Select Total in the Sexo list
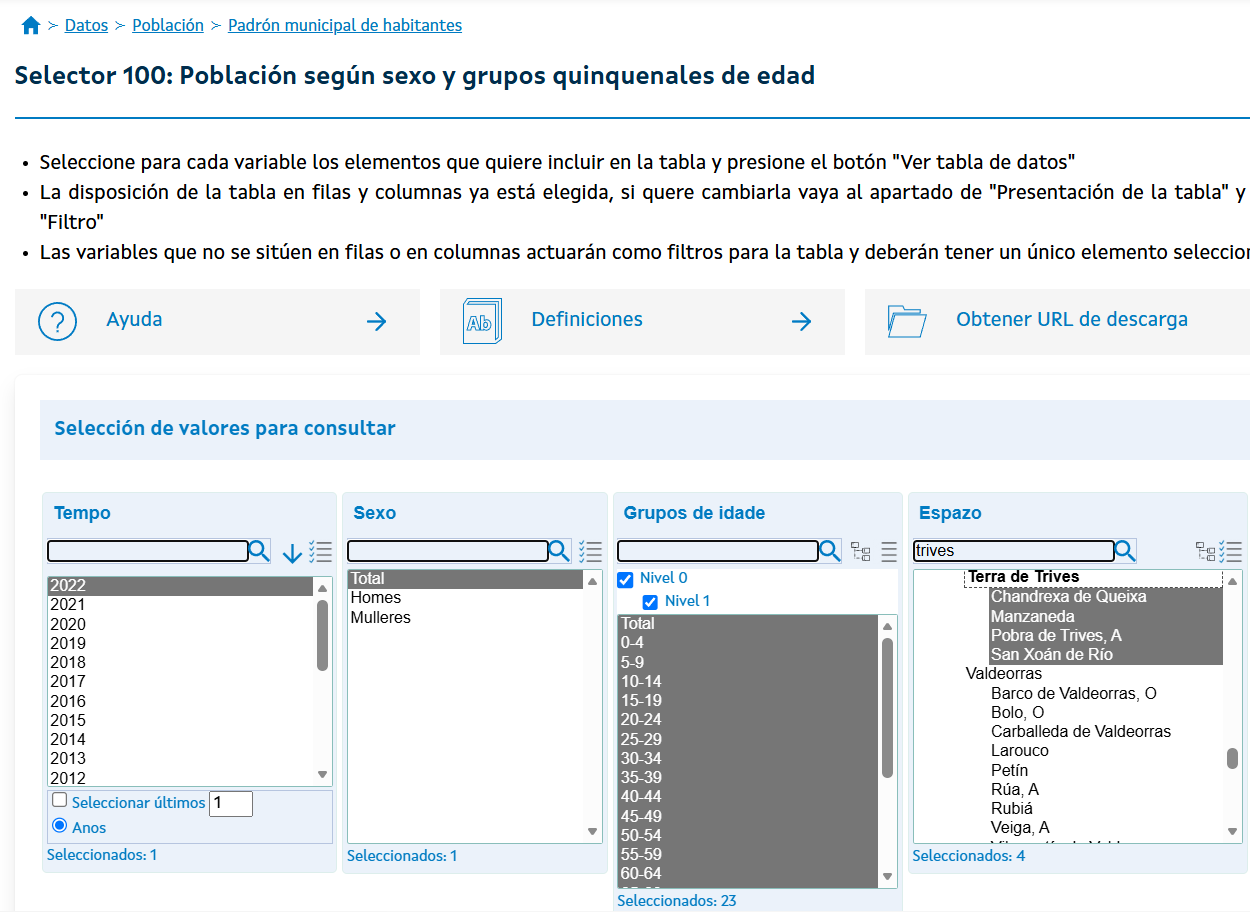The image size is (1250, 912). pos(466,579)
